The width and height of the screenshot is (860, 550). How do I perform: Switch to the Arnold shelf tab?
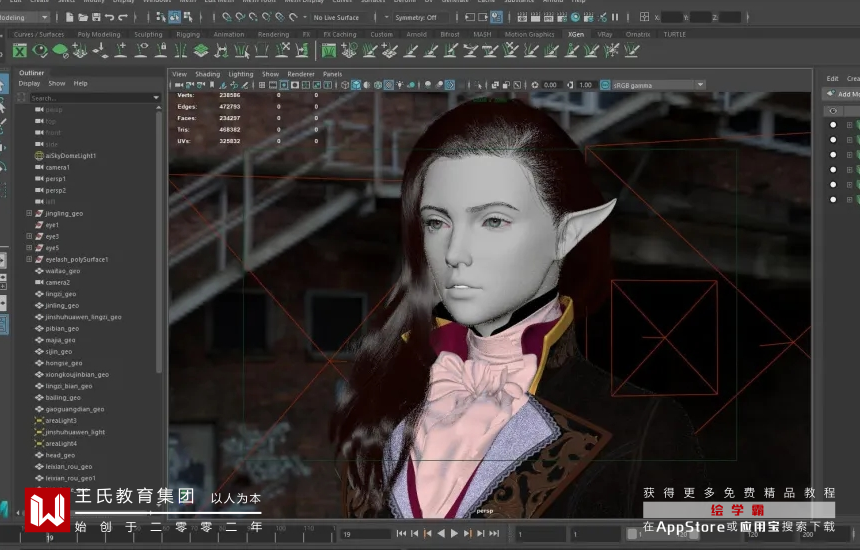pos(416,34)
